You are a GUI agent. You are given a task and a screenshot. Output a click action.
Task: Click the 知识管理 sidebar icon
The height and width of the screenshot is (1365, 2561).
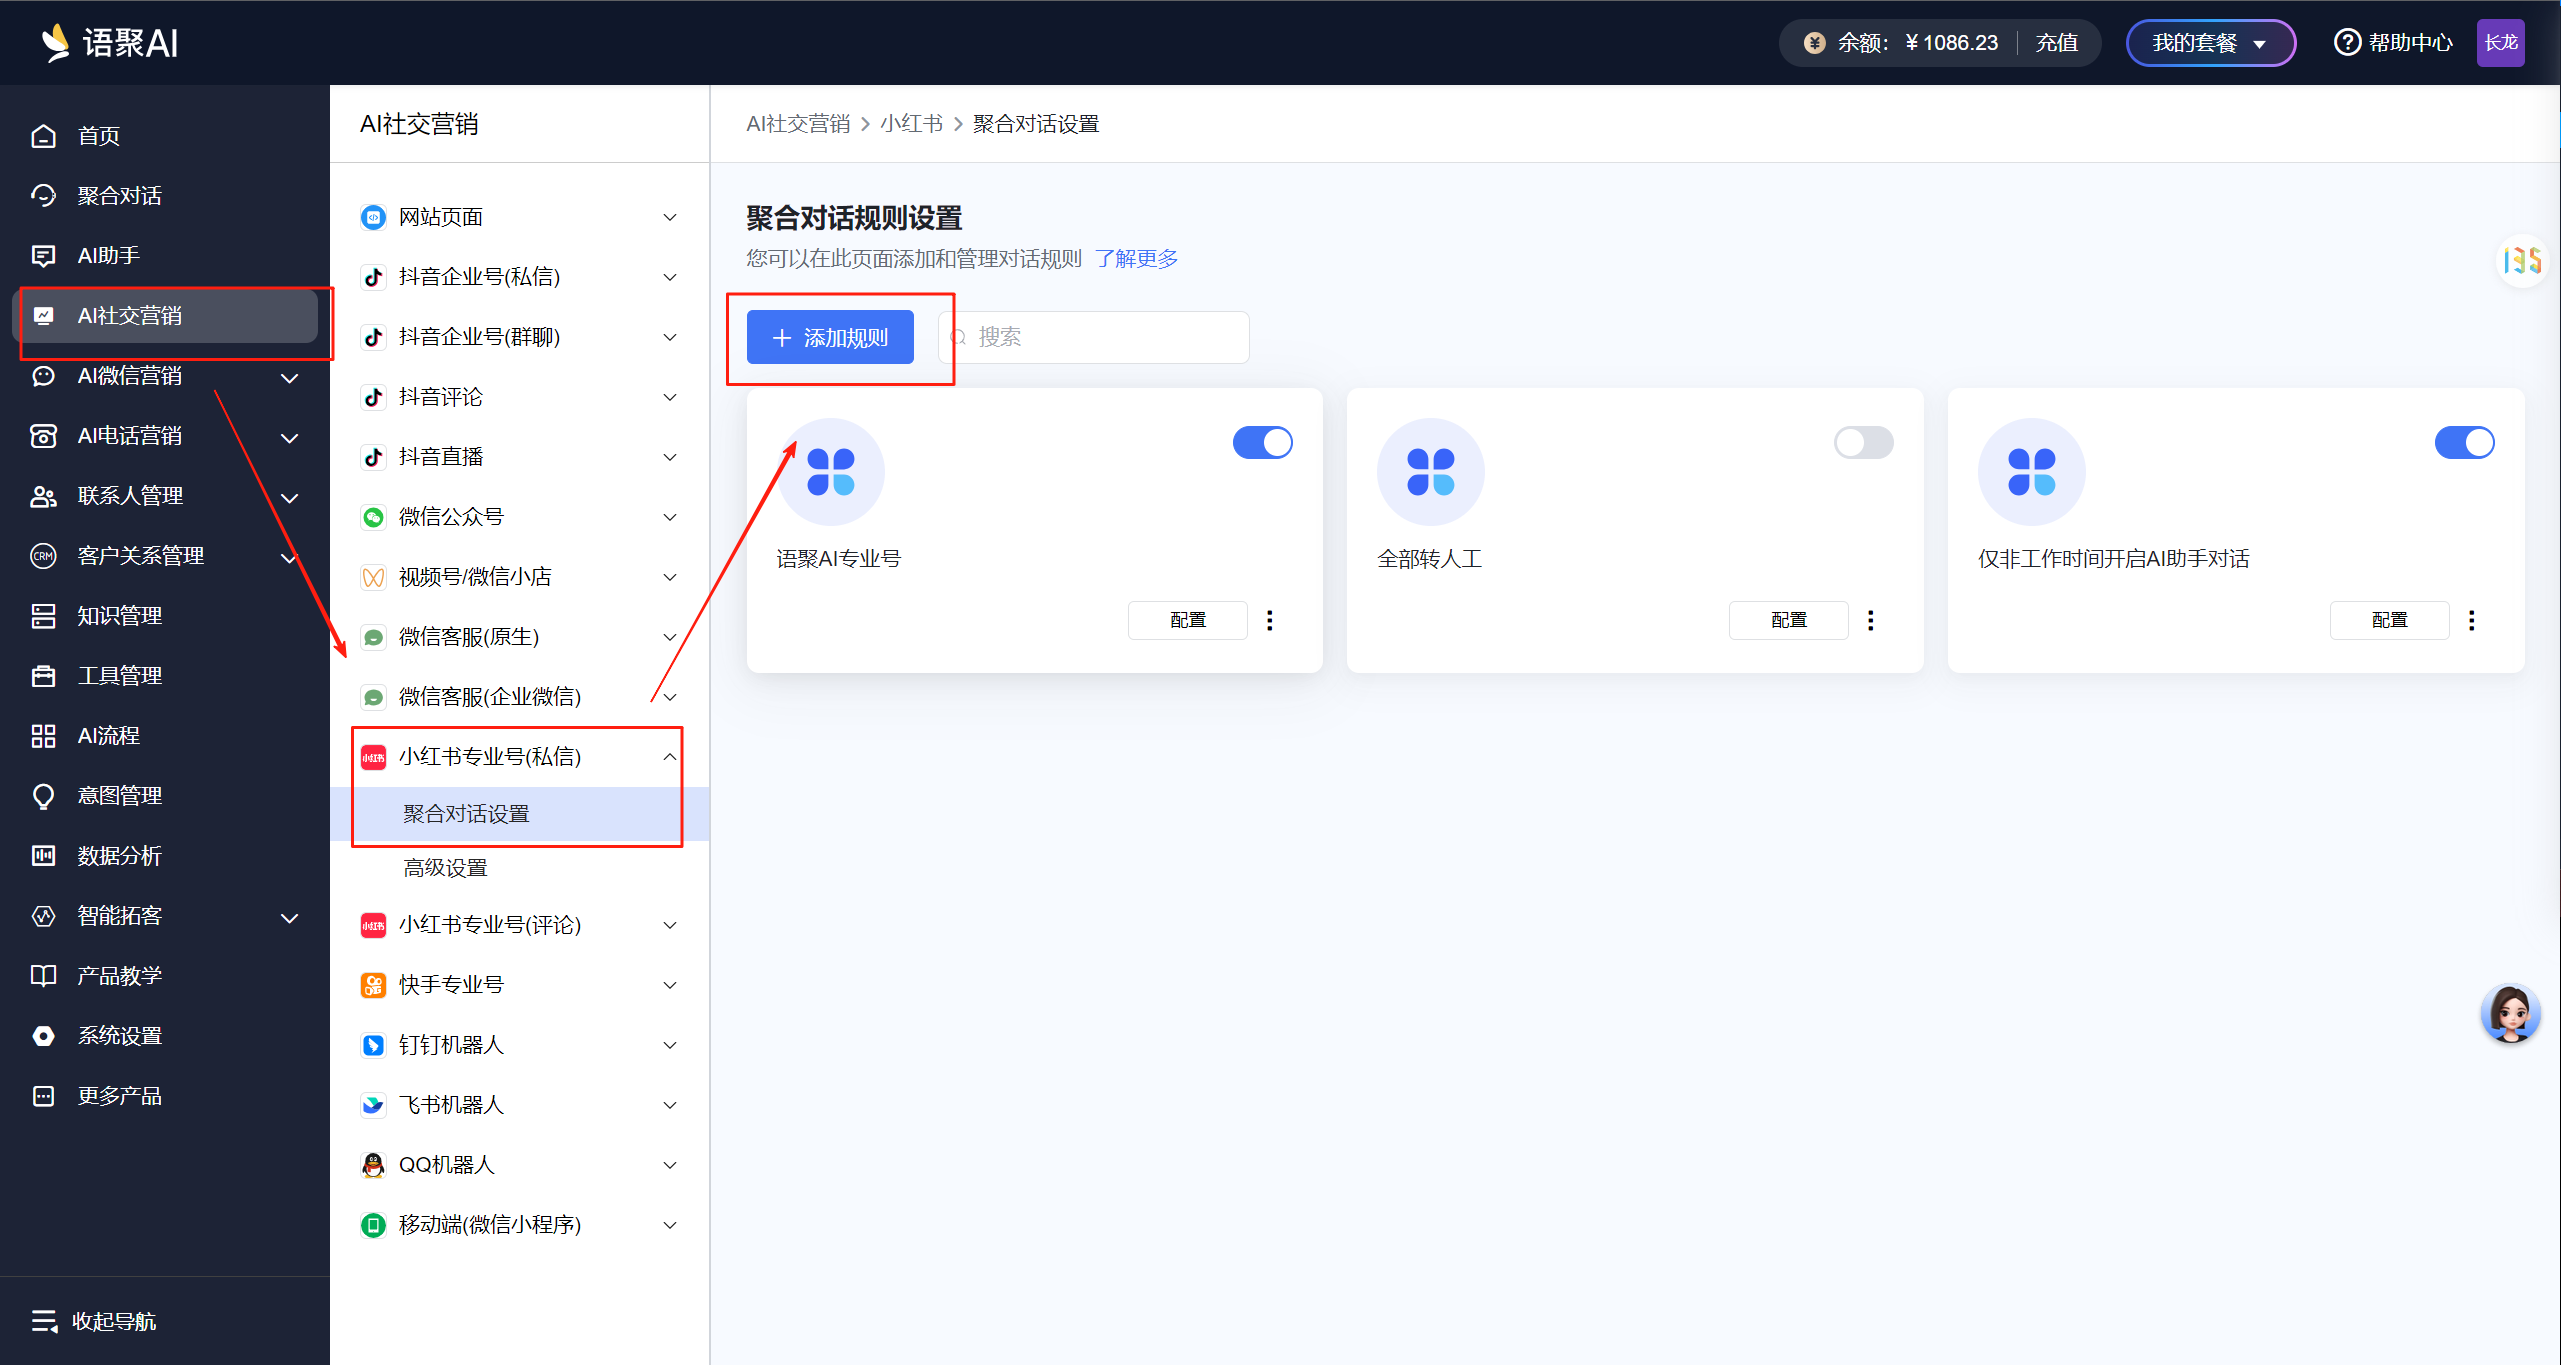(x=43, y=616)
